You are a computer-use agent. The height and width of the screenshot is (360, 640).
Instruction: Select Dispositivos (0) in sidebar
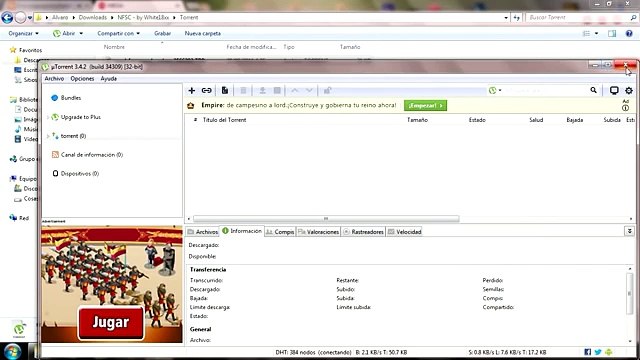(x=80, y=173)
